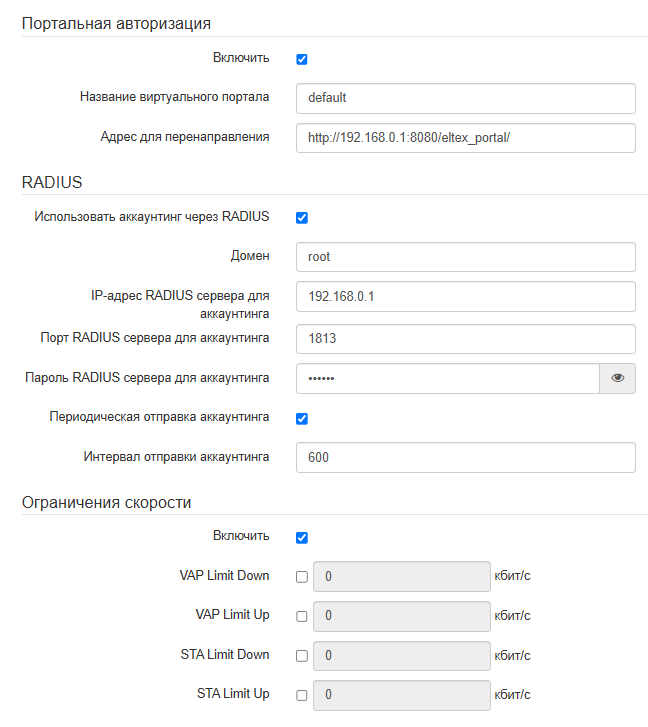Toggle Ограничения скорости Включить checkbox
Image resolution: width=648 pixels, height=727 pixels.
[x=302, y=537]
